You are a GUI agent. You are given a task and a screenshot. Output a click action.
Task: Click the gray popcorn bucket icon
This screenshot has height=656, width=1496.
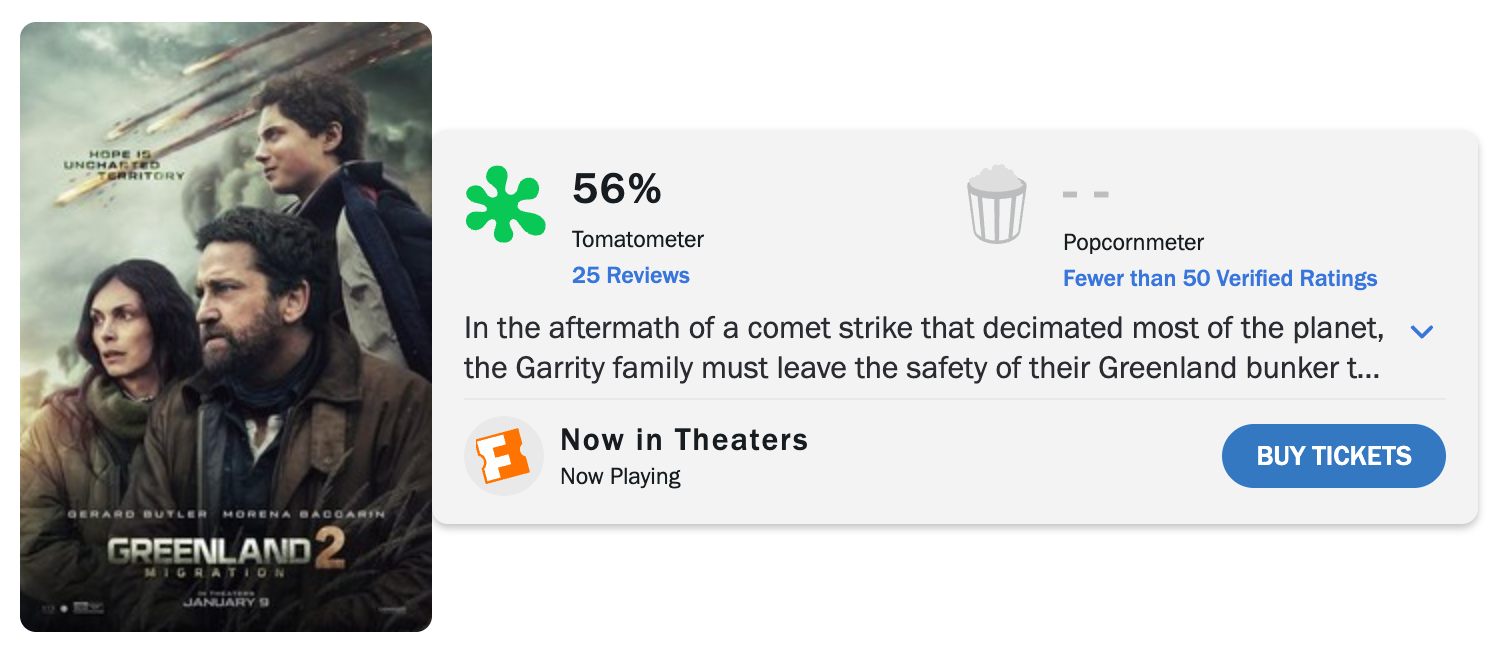(997, 206)
